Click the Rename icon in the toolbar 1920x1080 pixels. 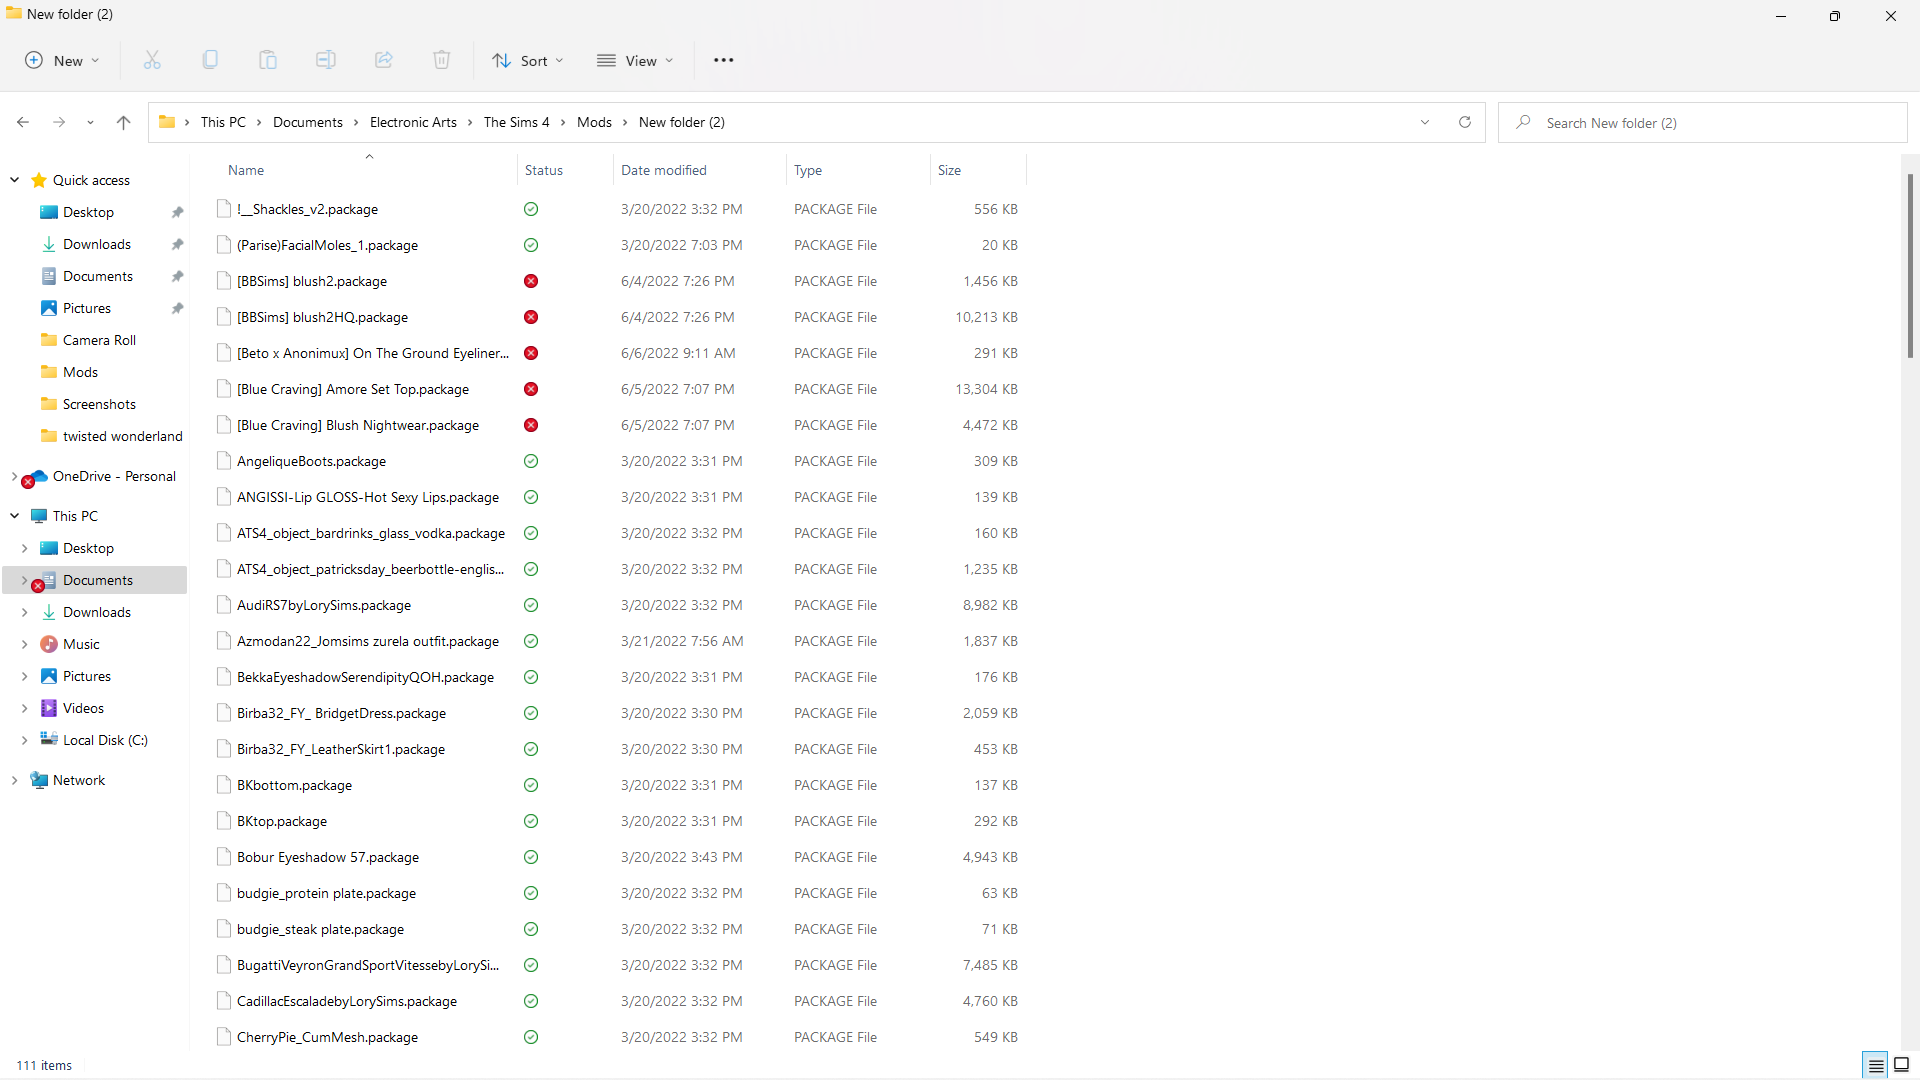(x=326, y=60)
